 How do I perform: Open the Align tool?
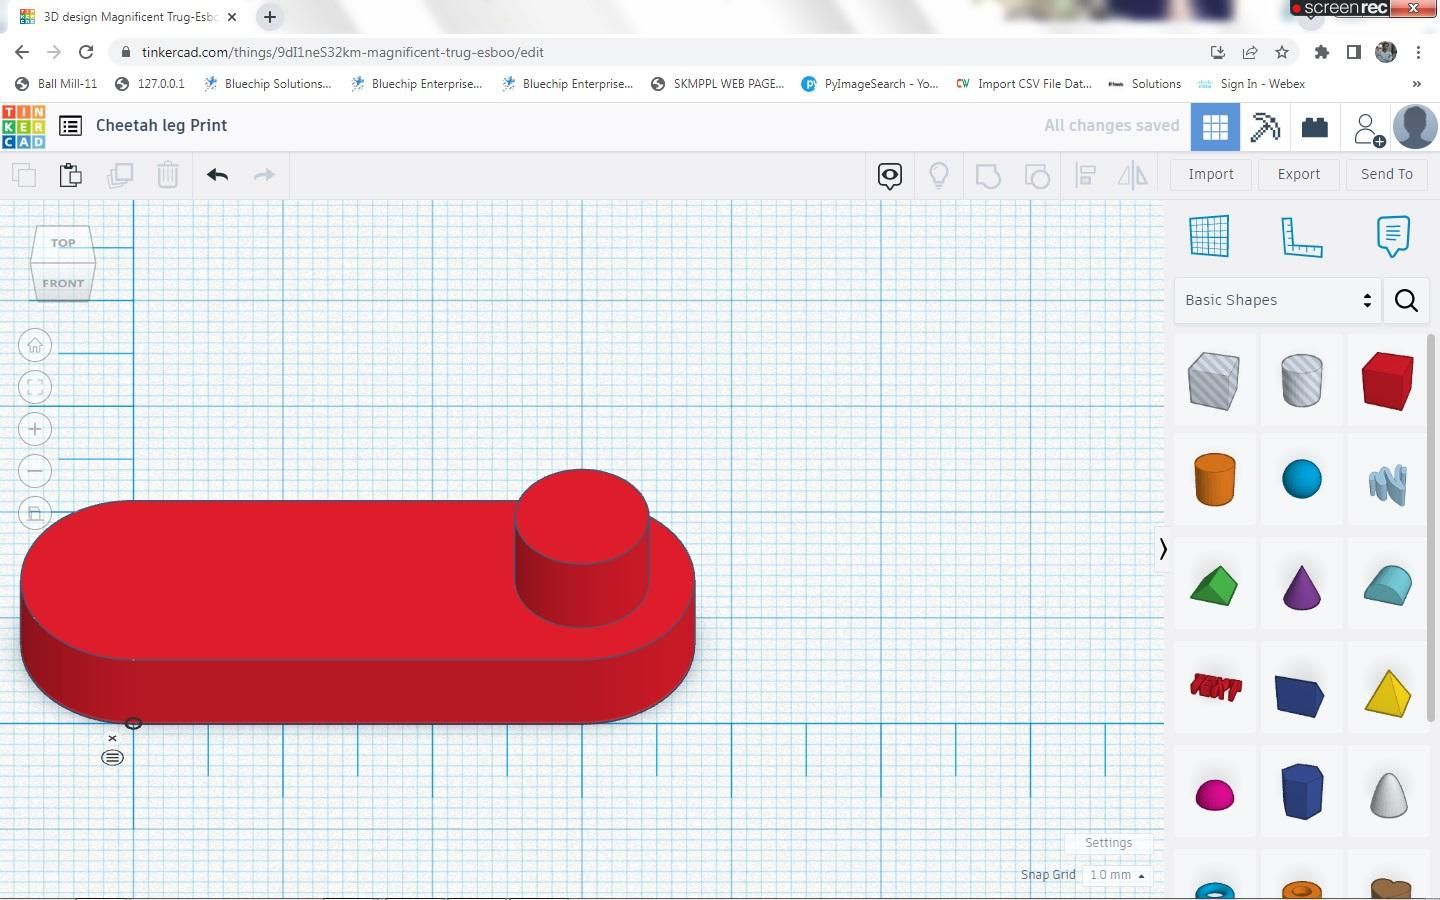point(1086,175)
